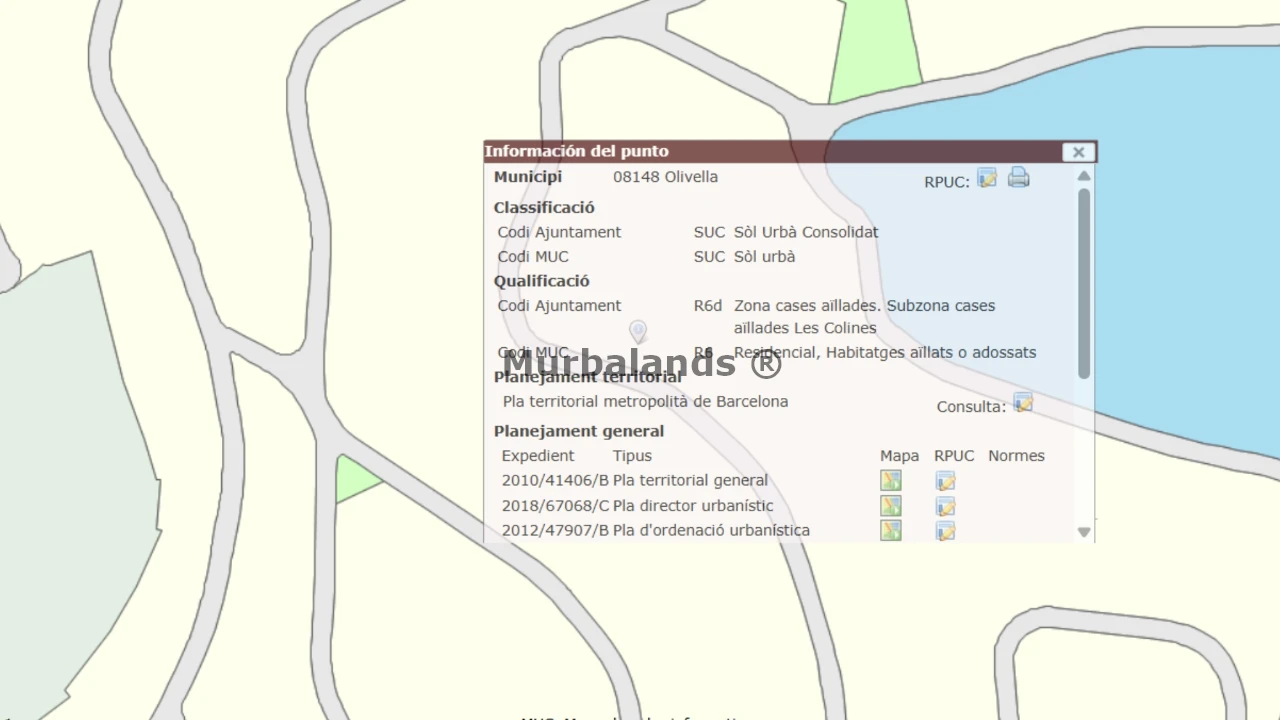Click the popup scrollbar up arrow
This screenshot has width=1280, height=720.
pyautogui.click(x=1084, y=176)
